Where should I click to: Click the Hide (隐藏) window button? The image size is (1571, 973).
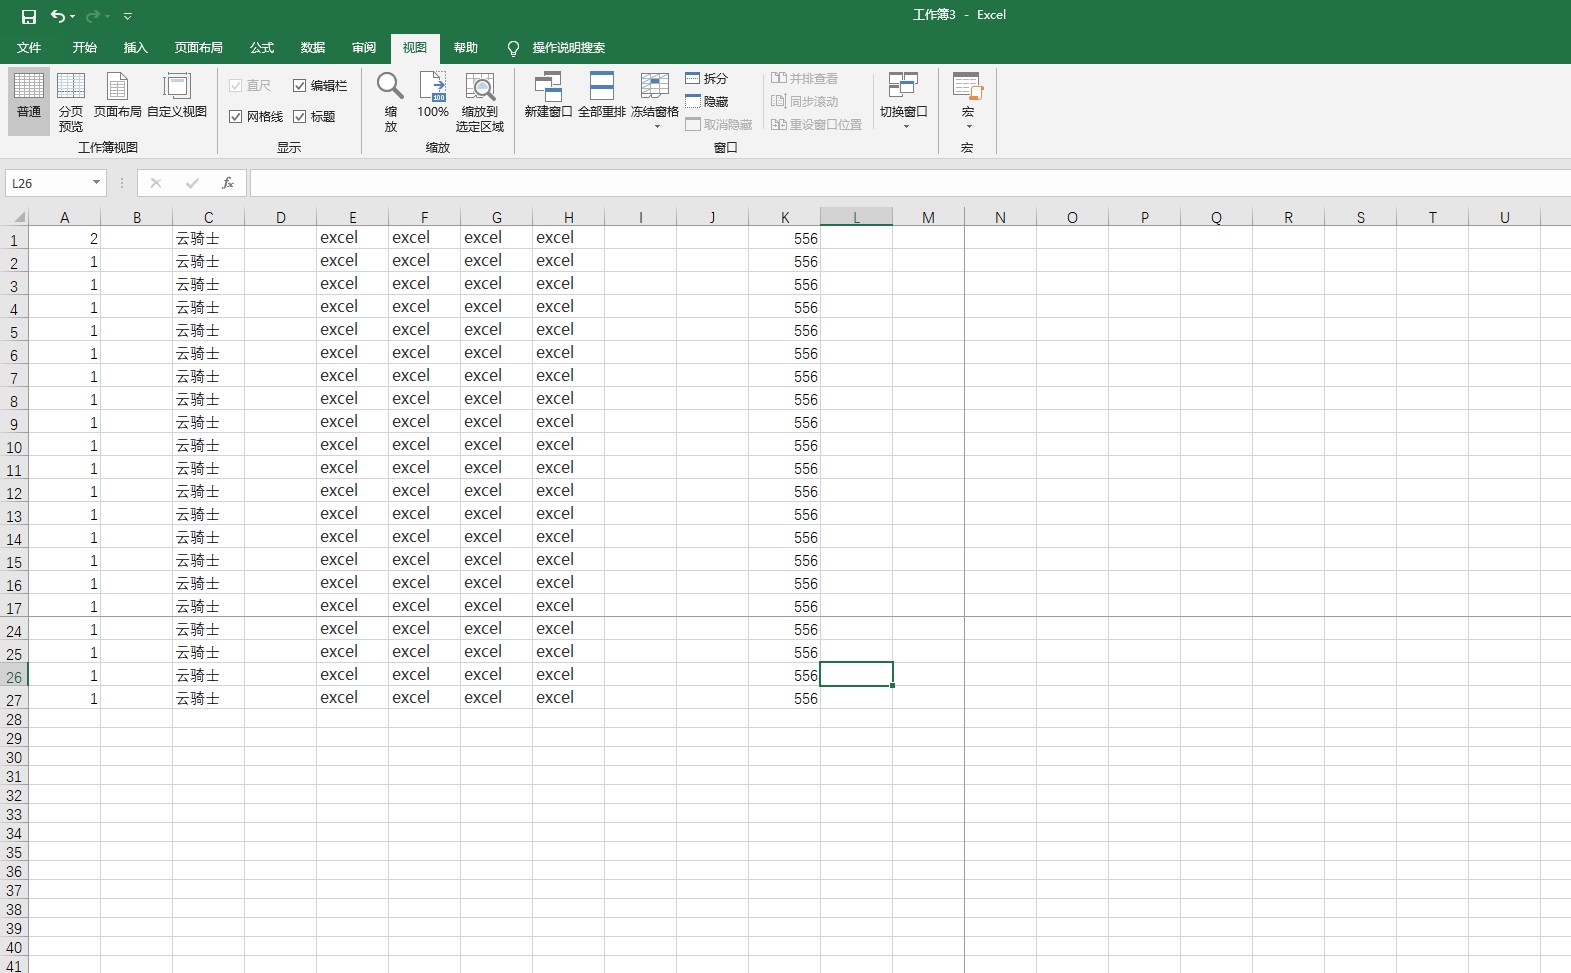click(x=707, y=101)
